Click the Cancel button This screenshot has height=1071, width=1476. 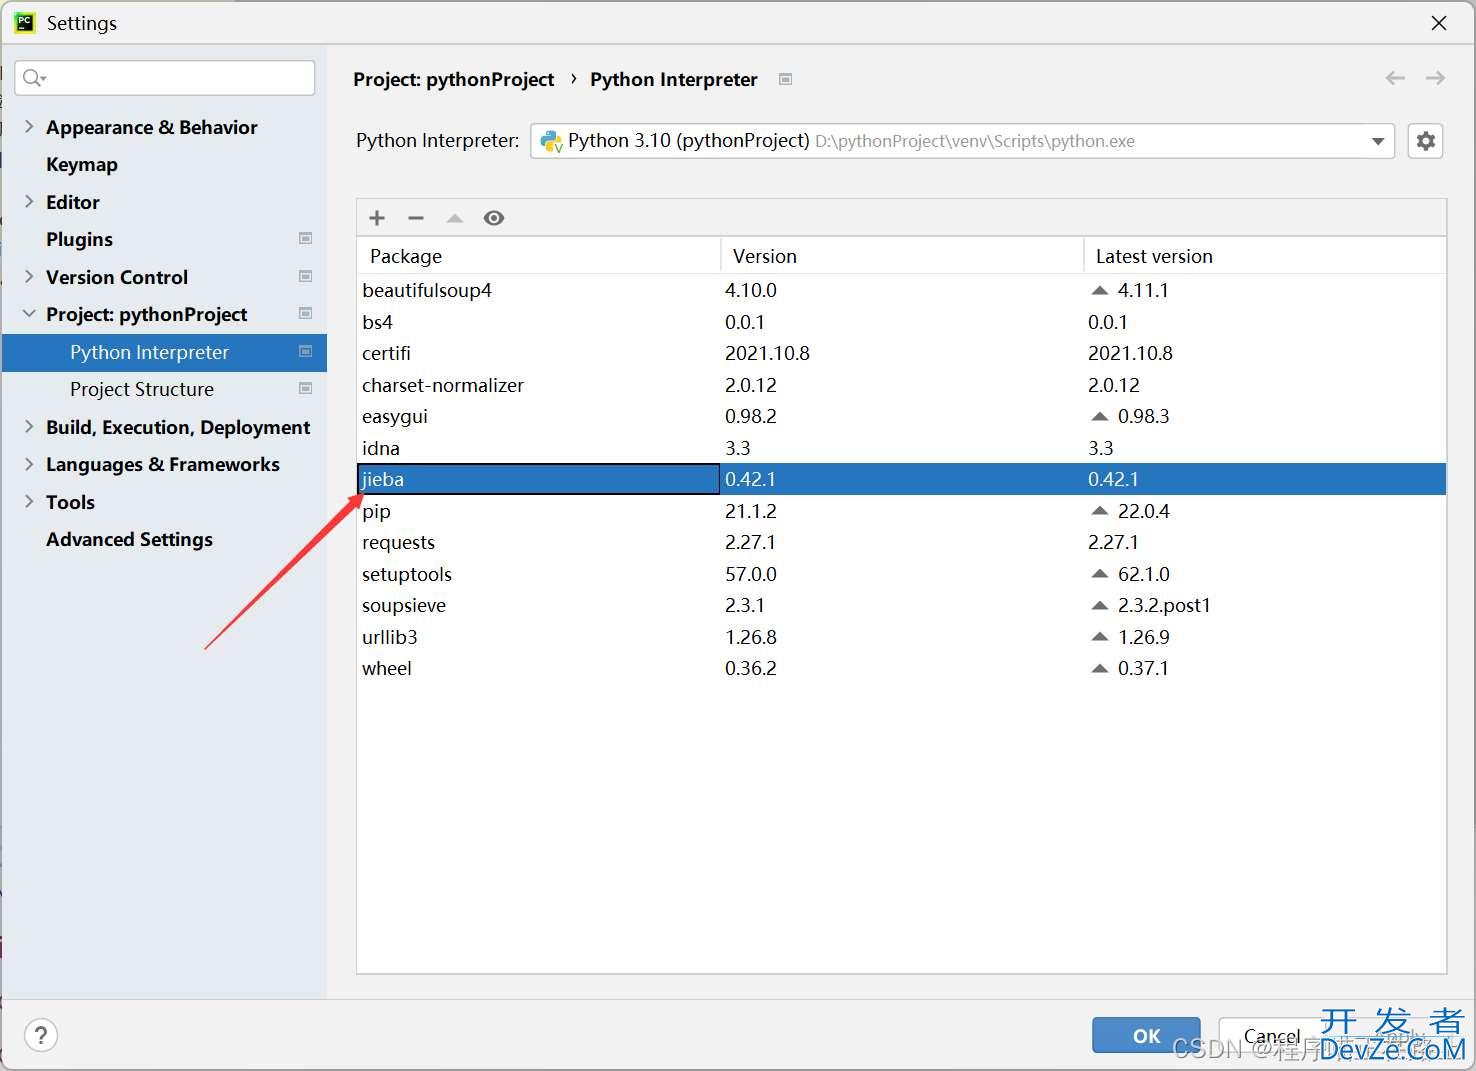(1272, 1035)
